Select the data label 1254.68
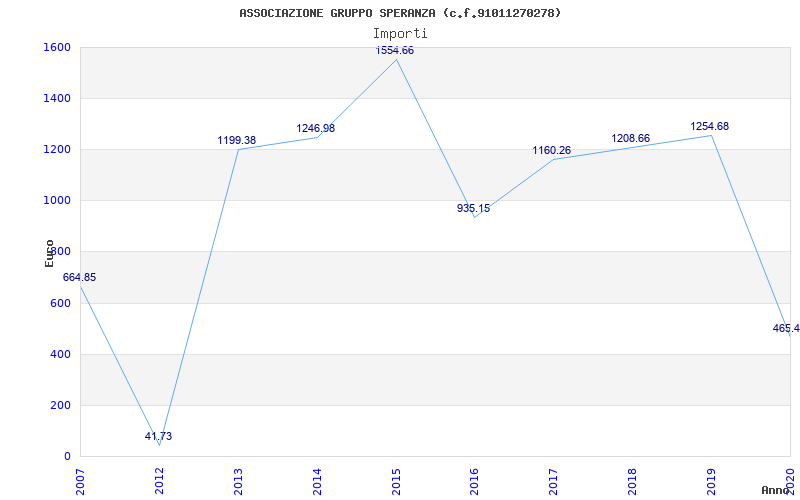Image resolution: width=800 pixels, height=500 pixels. (x=710, y=127)
